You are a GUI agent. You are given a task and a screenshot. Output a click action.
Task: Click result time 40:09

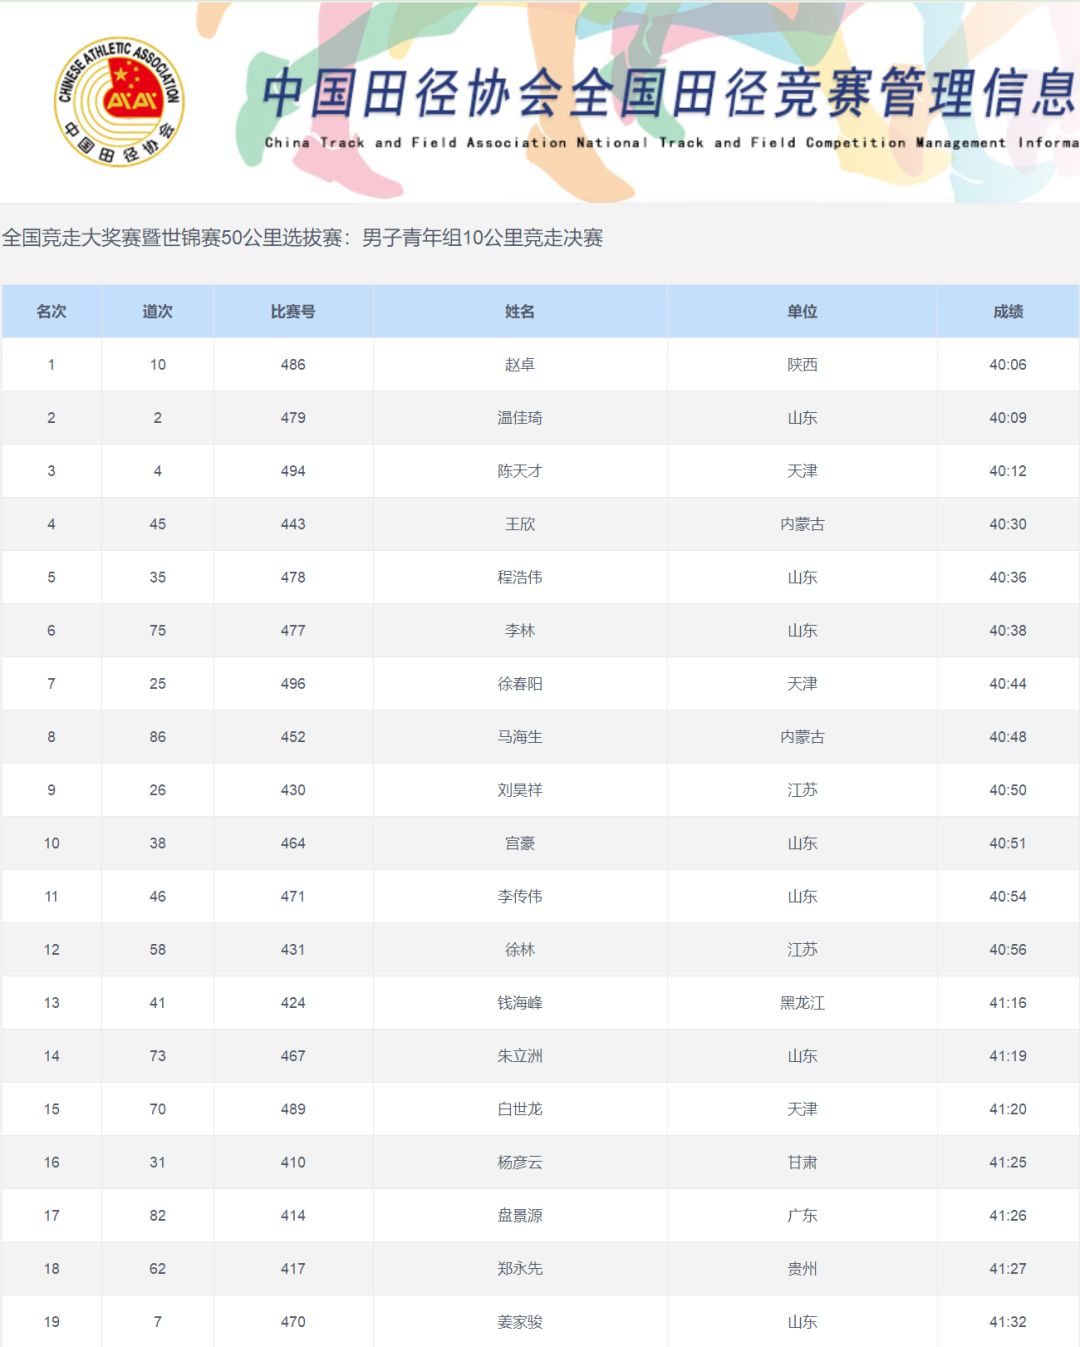click(1008, 418)
